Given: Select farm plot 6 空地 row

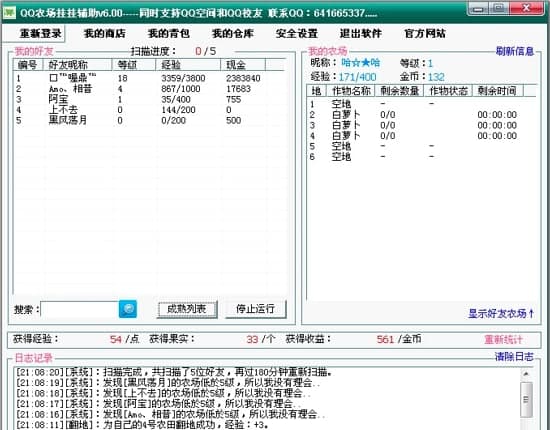Looking at the screenshot, I should click(421, 156).
